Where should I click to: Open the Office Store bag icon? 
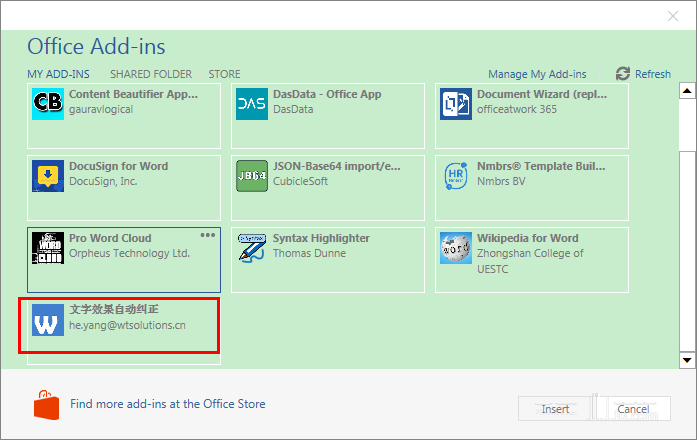[45, 404]
